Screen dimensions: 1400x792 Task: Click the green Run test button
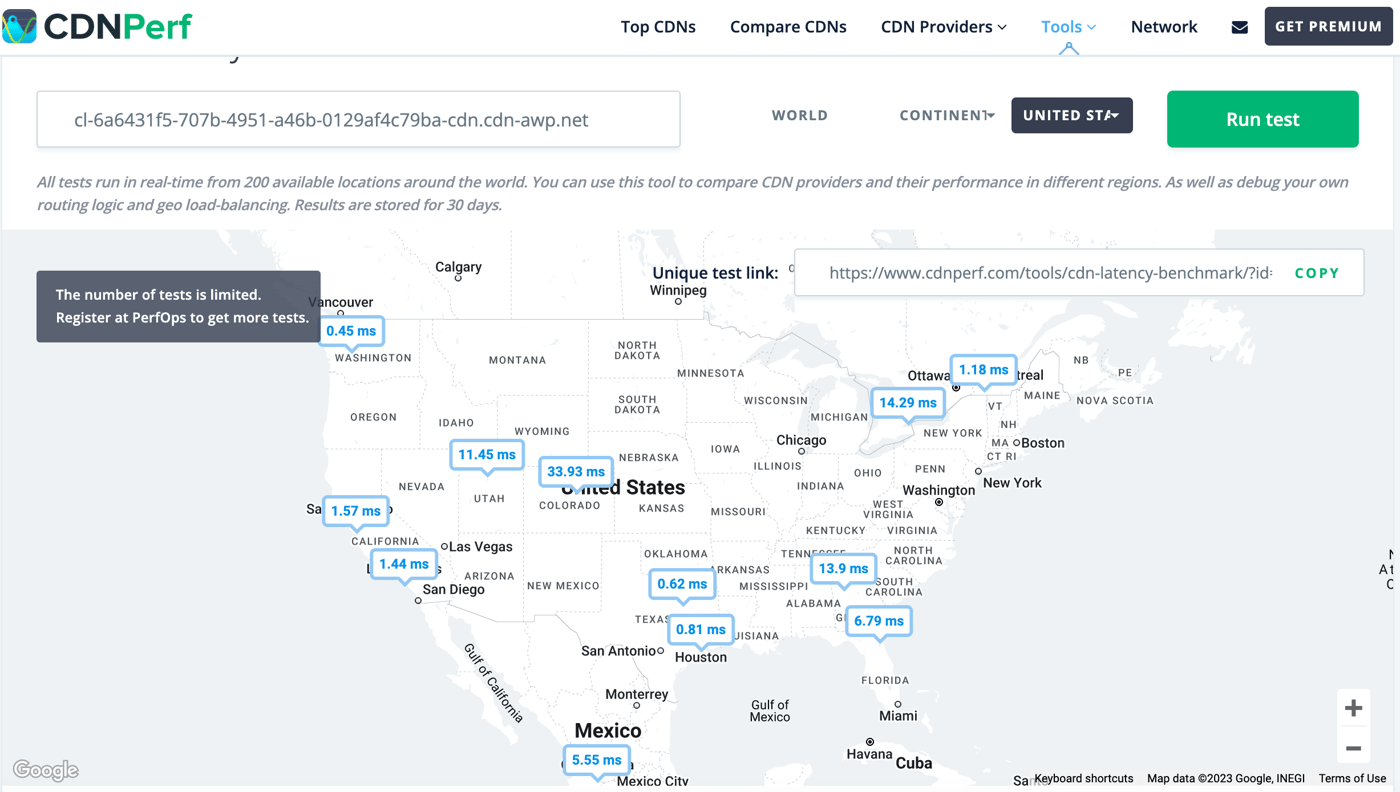point(1263,119)
